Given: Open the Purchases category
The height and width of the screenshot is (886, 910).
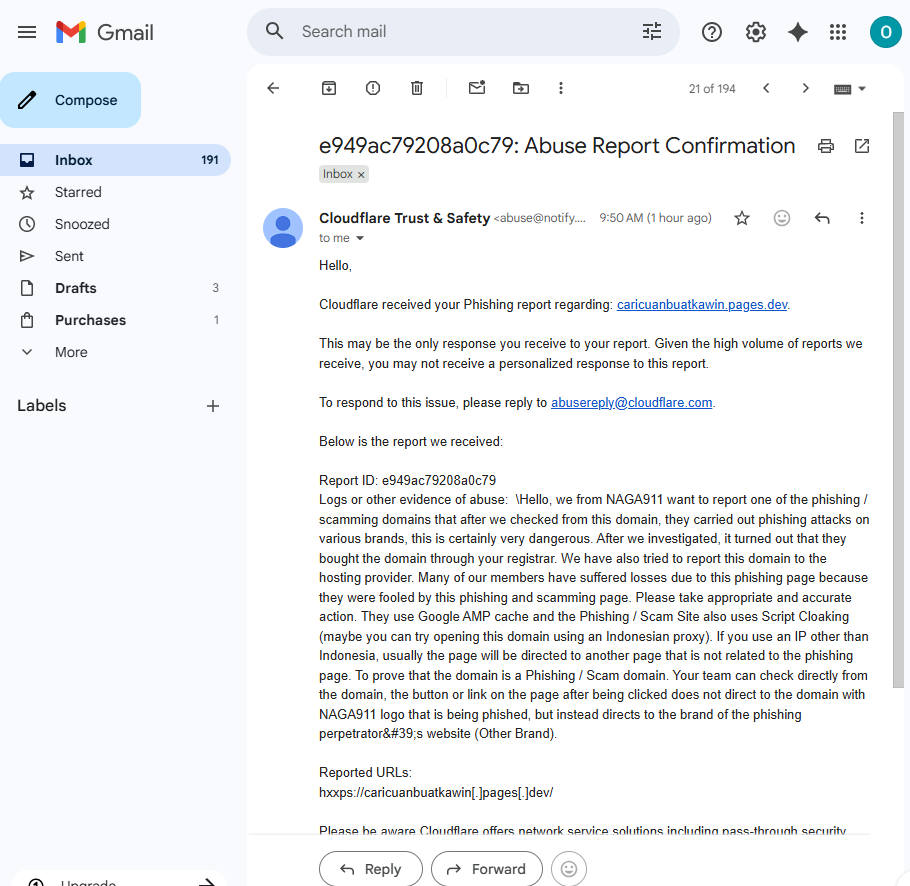Looking at the screenshot, I should point(115,320).
